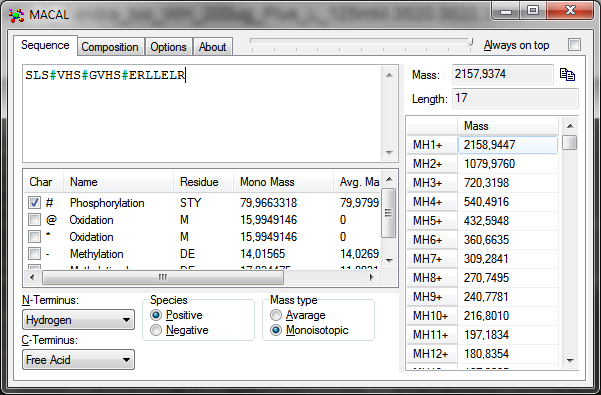The width and height of the screenshot is (601, 395).
Task: Select the MH8+ mass cell 270,7495
Action: tap(508, 278)
